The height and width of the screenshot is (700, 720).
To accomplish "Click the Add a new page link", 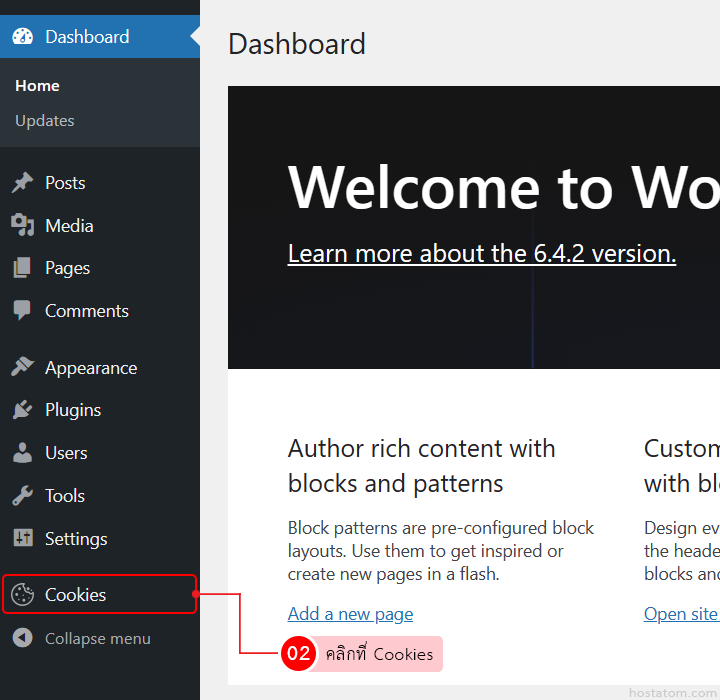I will click(x=350, y=614).
